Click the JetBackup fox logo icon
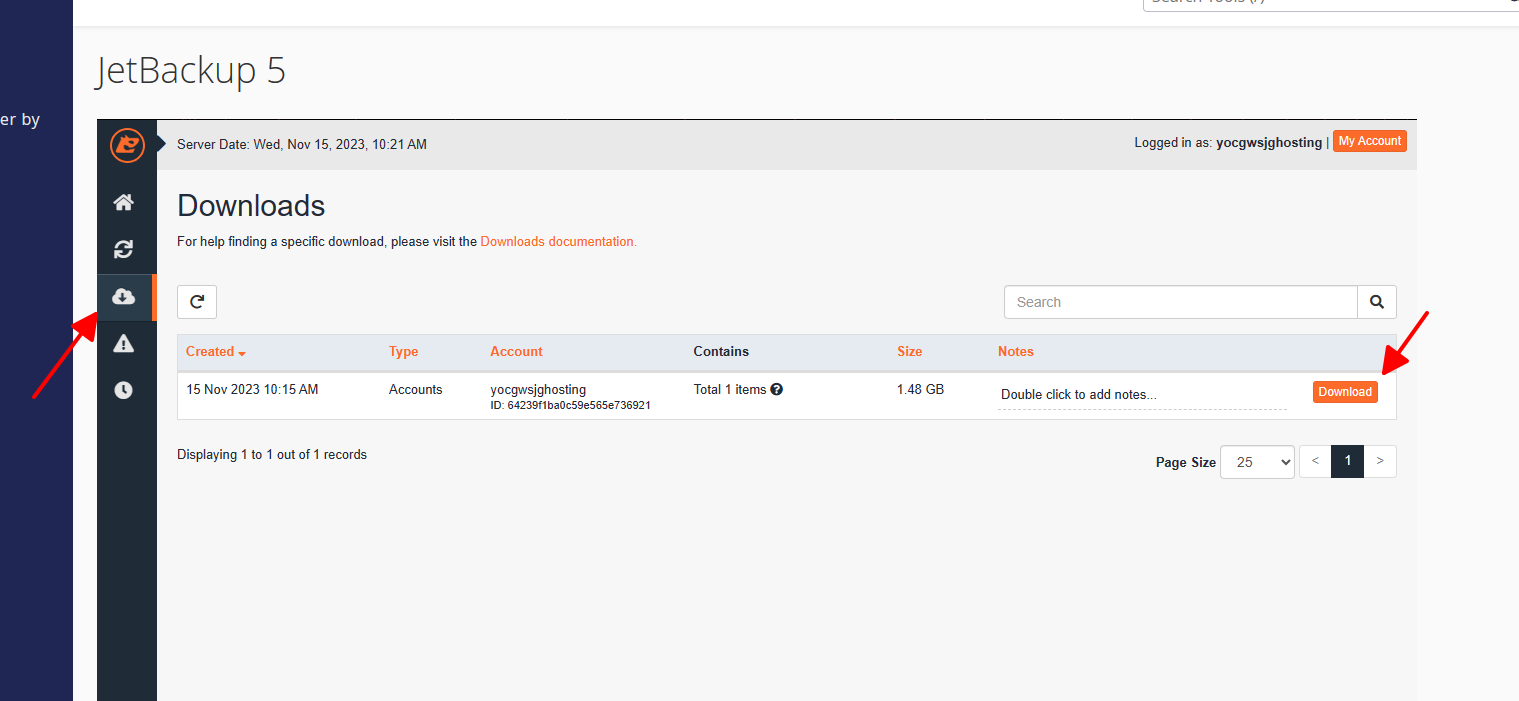This screenshot has height=701, width=1519. [x=127, y=145]
